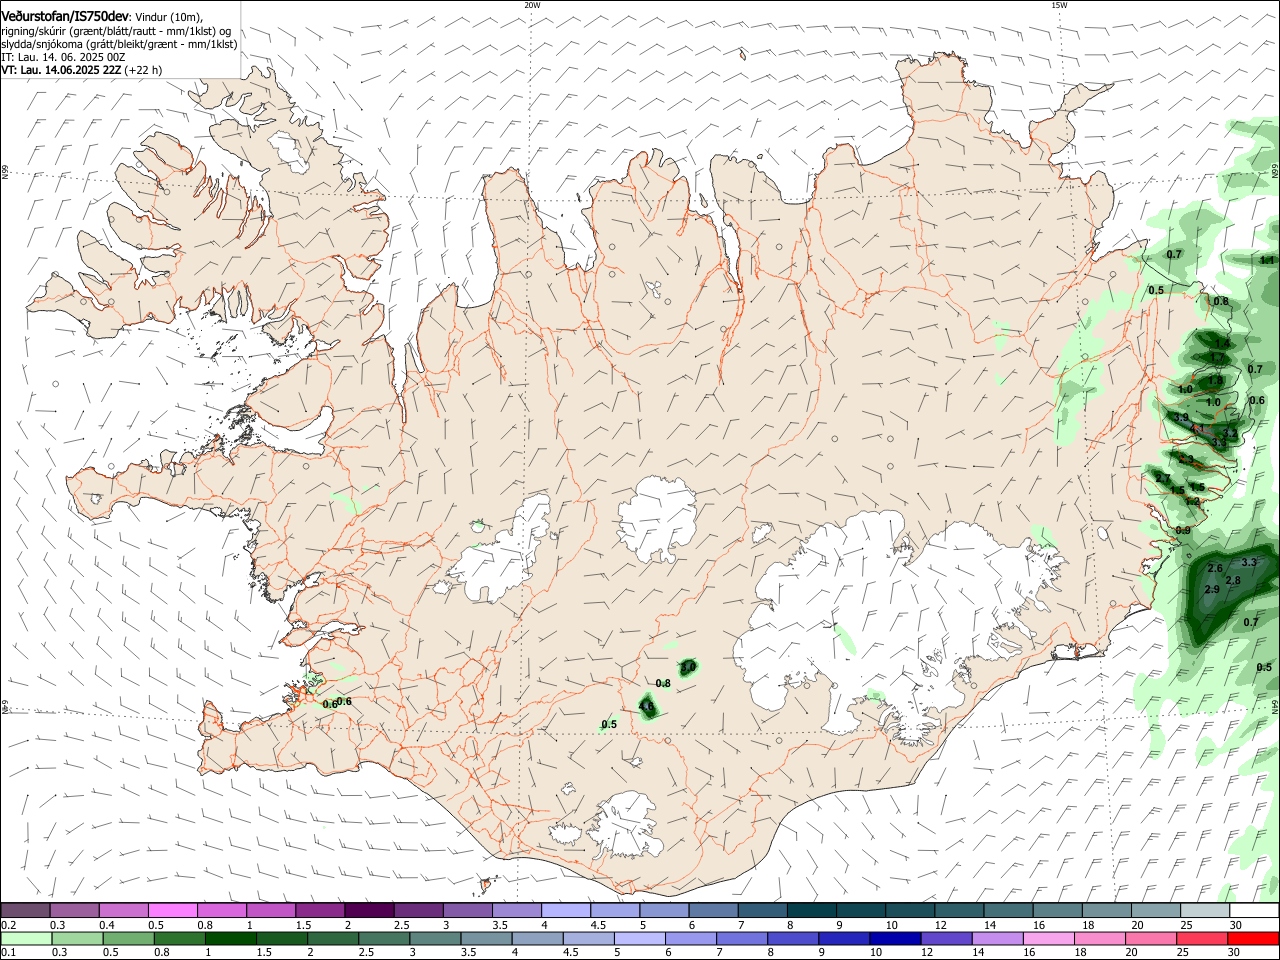The width and height of the screenshot is (1280, 960).
Task: Click the Veðurstofan/IS750dev title text
Action: coord(65,16)
